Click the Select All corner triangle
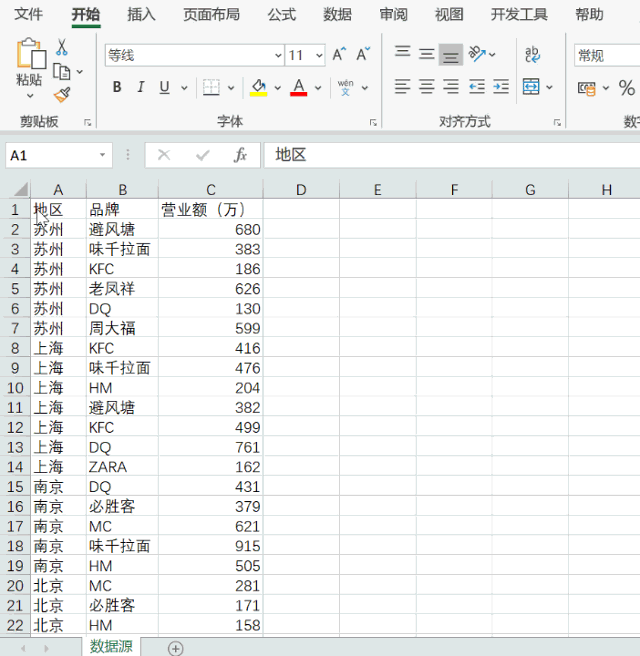This screenshot has width=640, height=656. (x=20, y=189)
